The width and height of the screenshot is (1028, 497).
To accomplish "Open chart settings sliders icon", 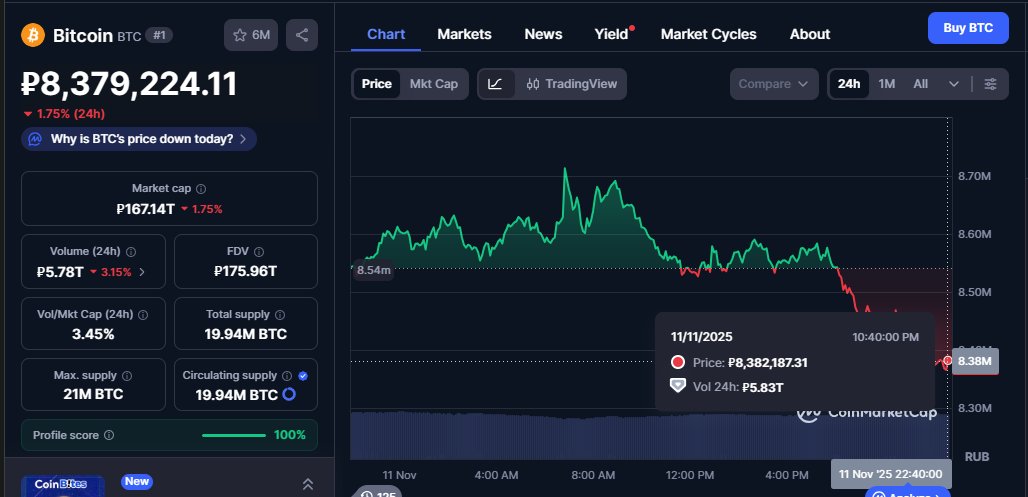I will (x=991, y=84).
